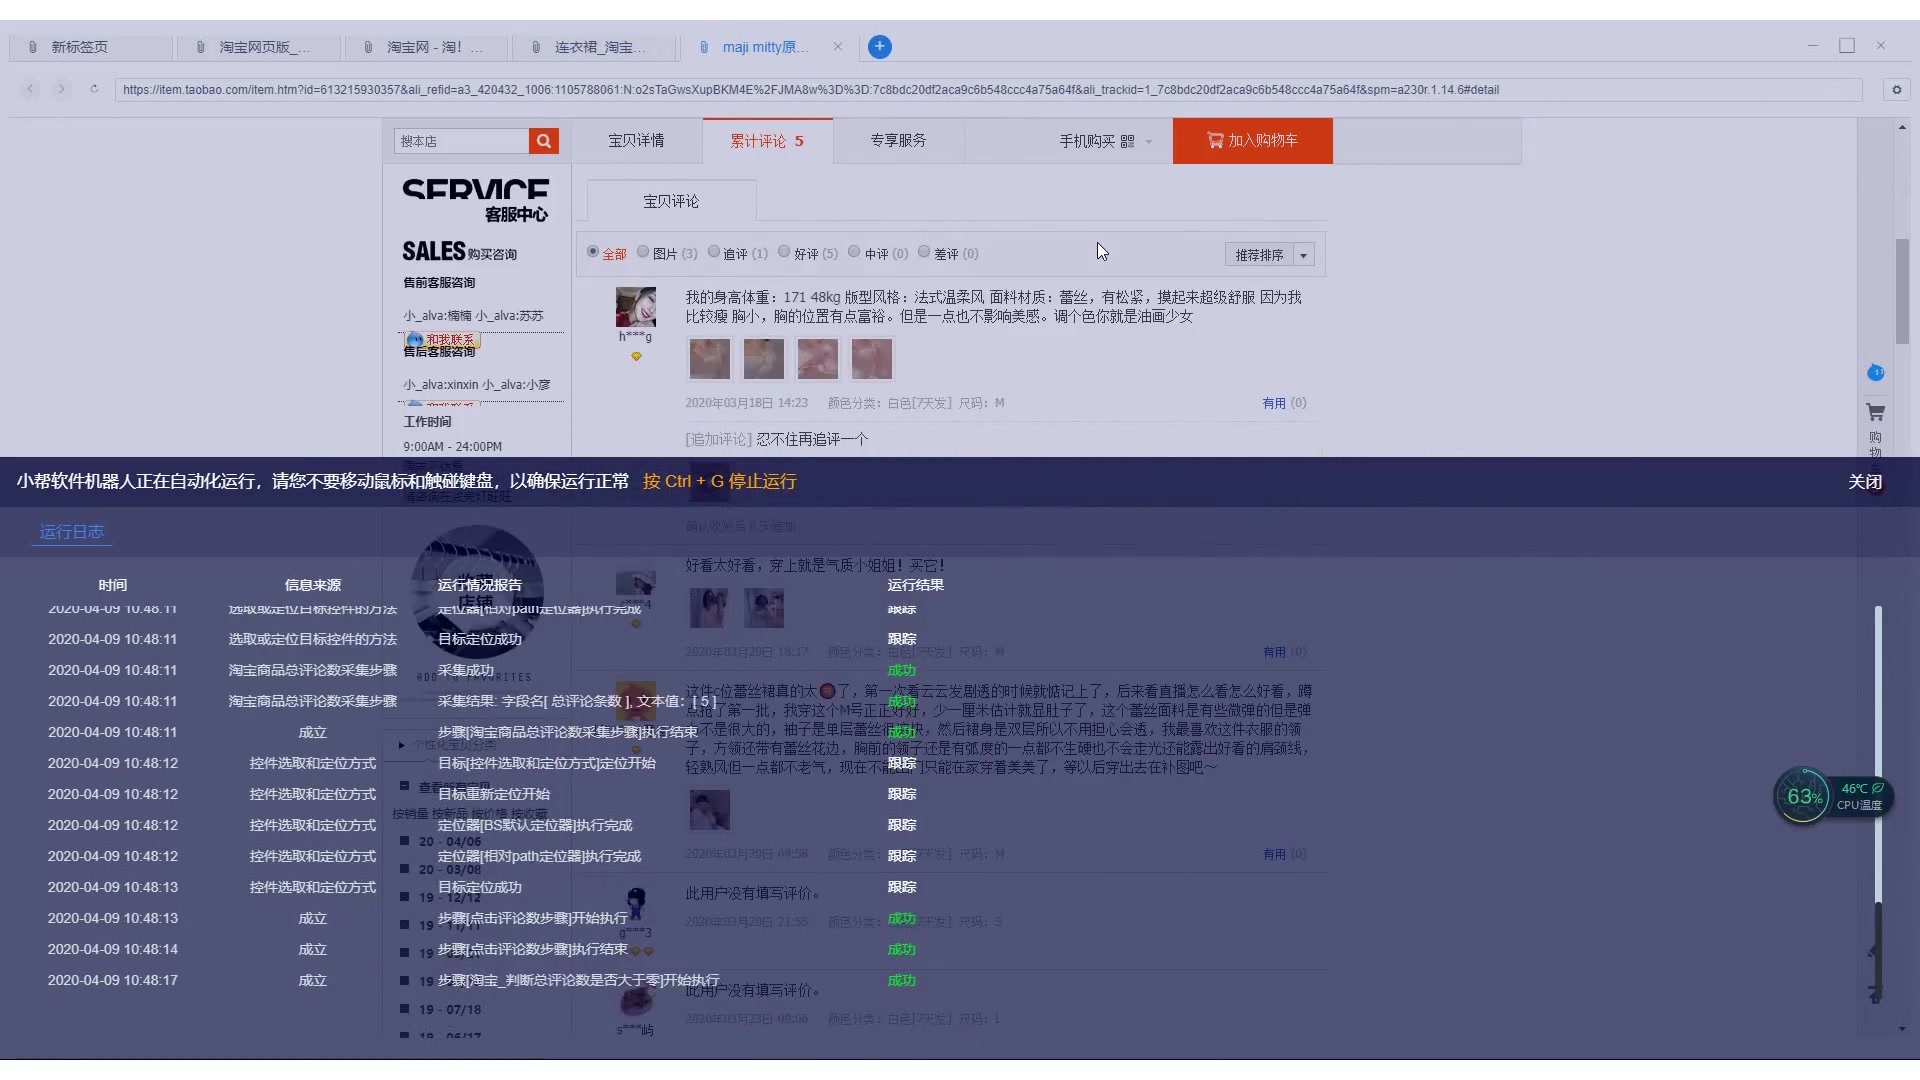Select log entry 采集成功

[466, 670]
